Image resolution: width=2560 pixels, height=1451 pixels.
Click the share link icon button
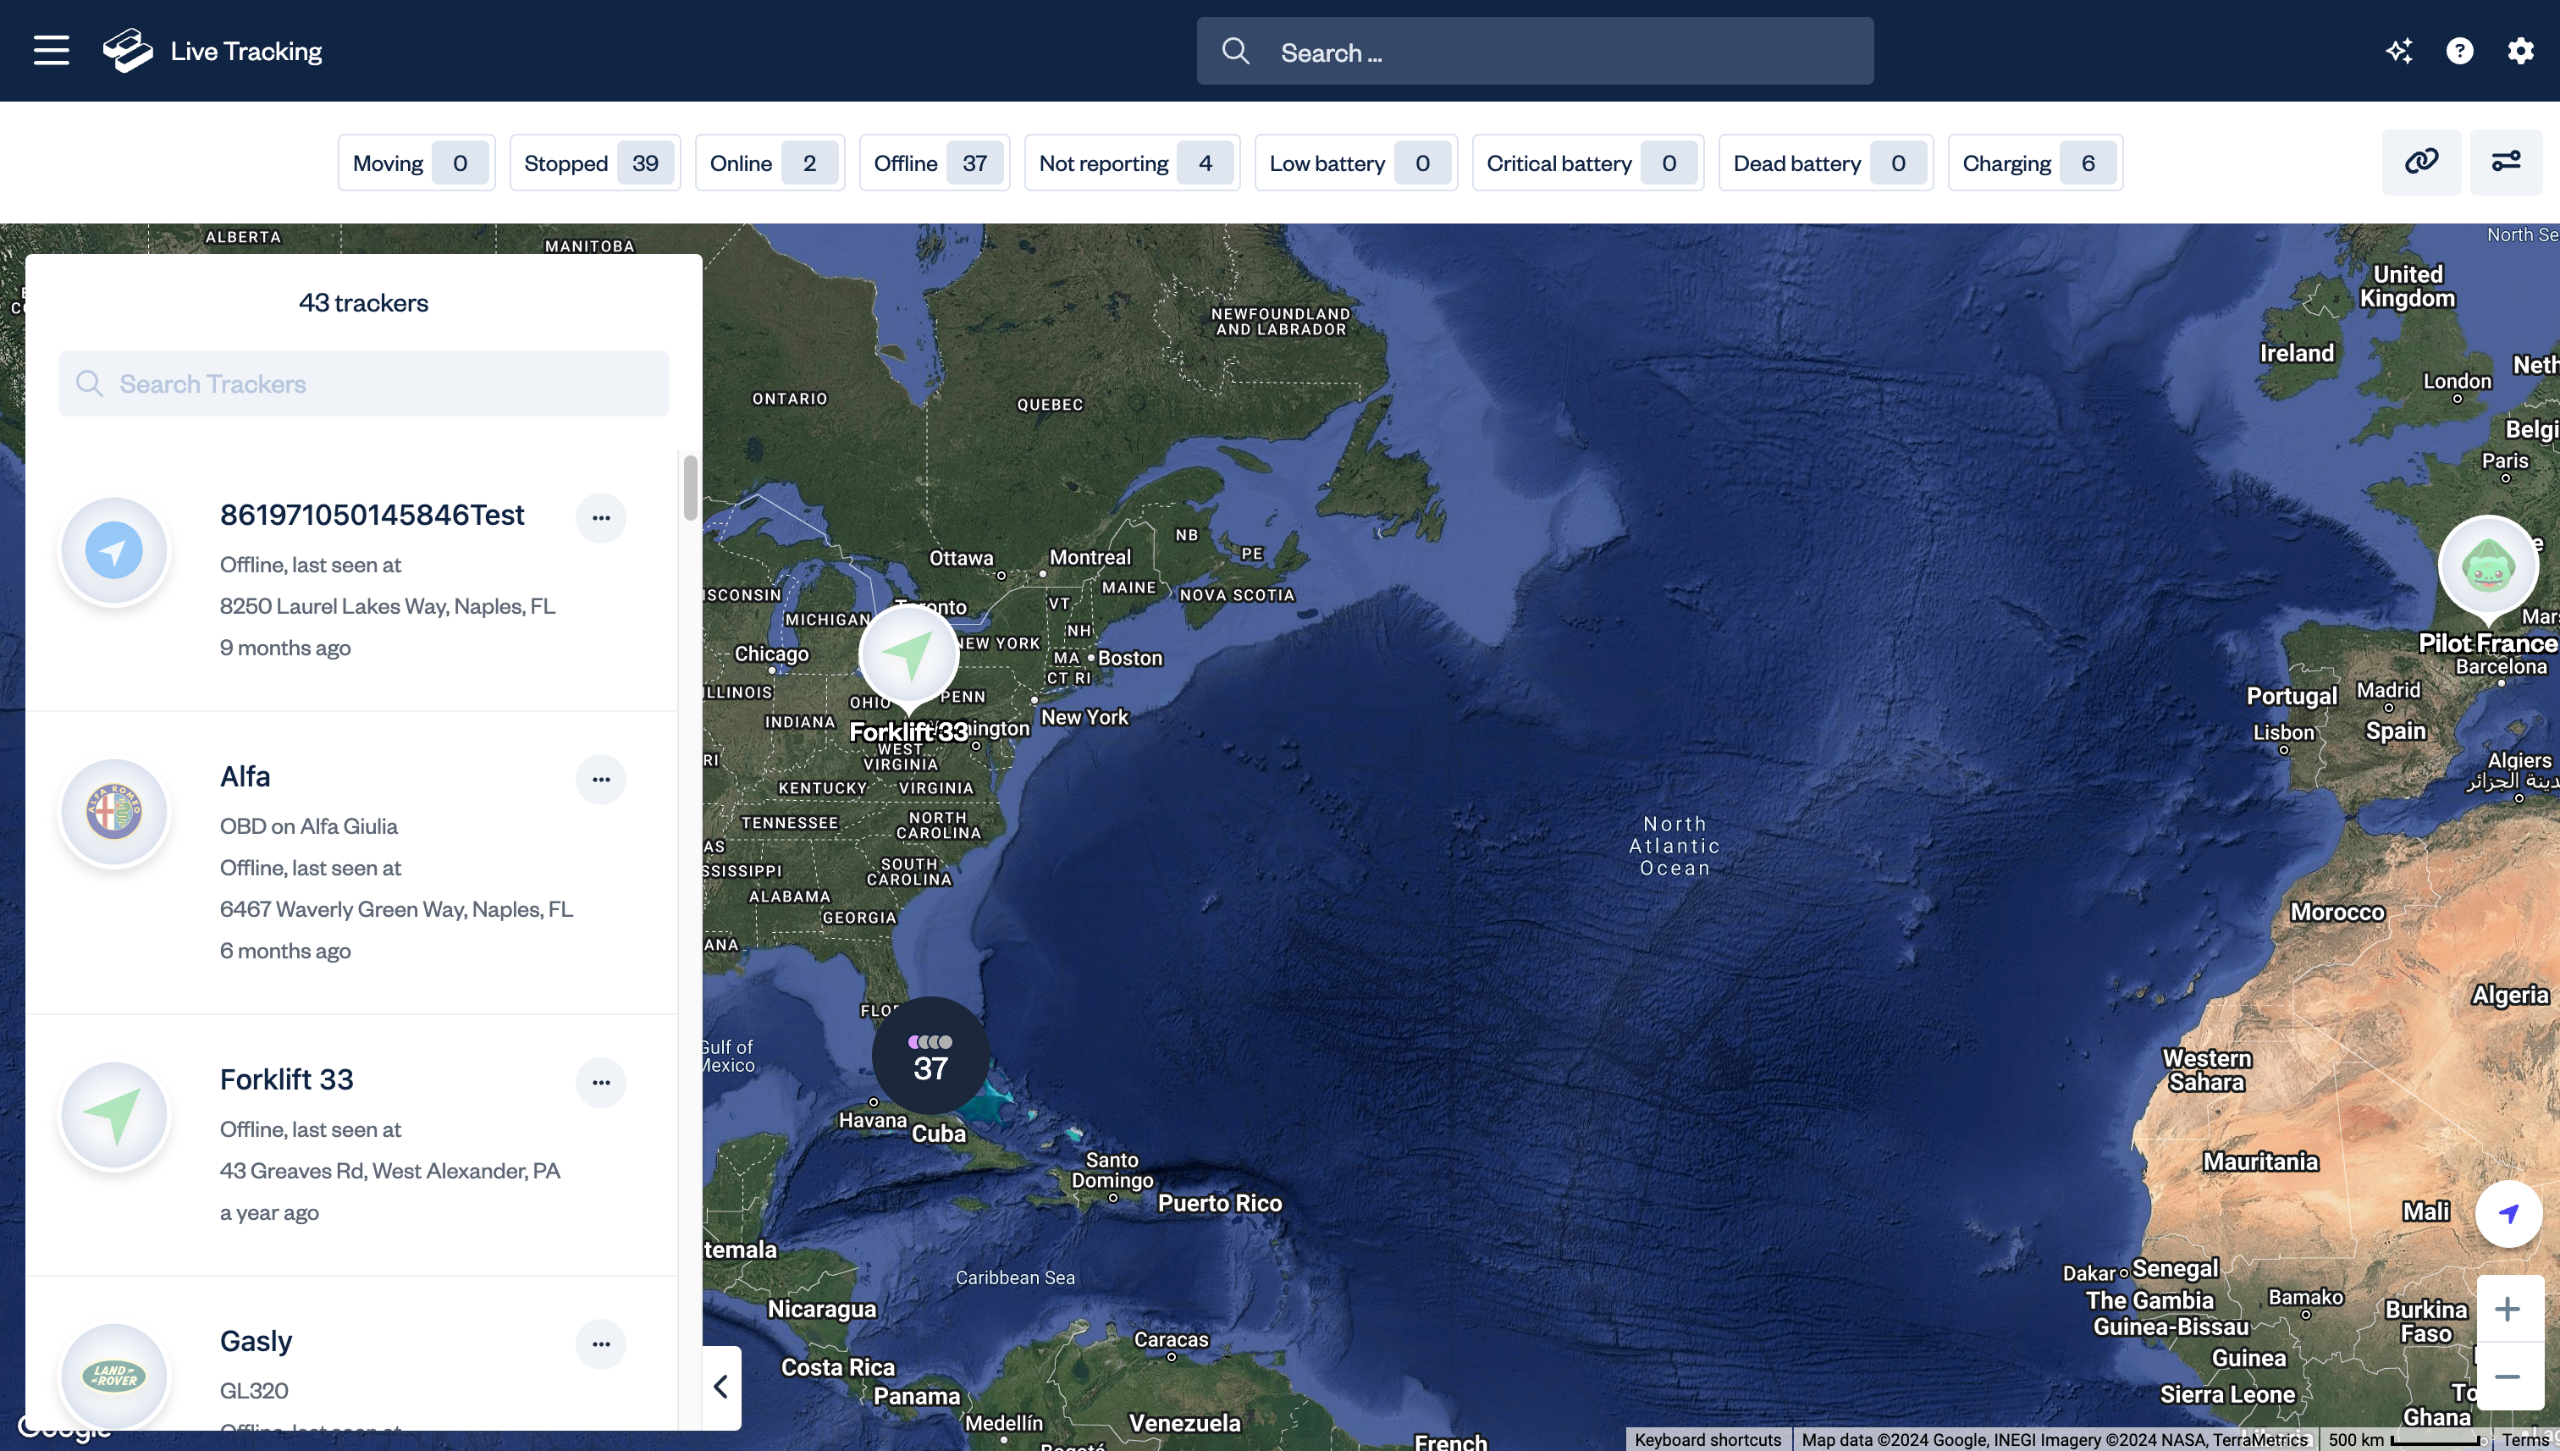pyautogui.click(x=2421, y=161)
